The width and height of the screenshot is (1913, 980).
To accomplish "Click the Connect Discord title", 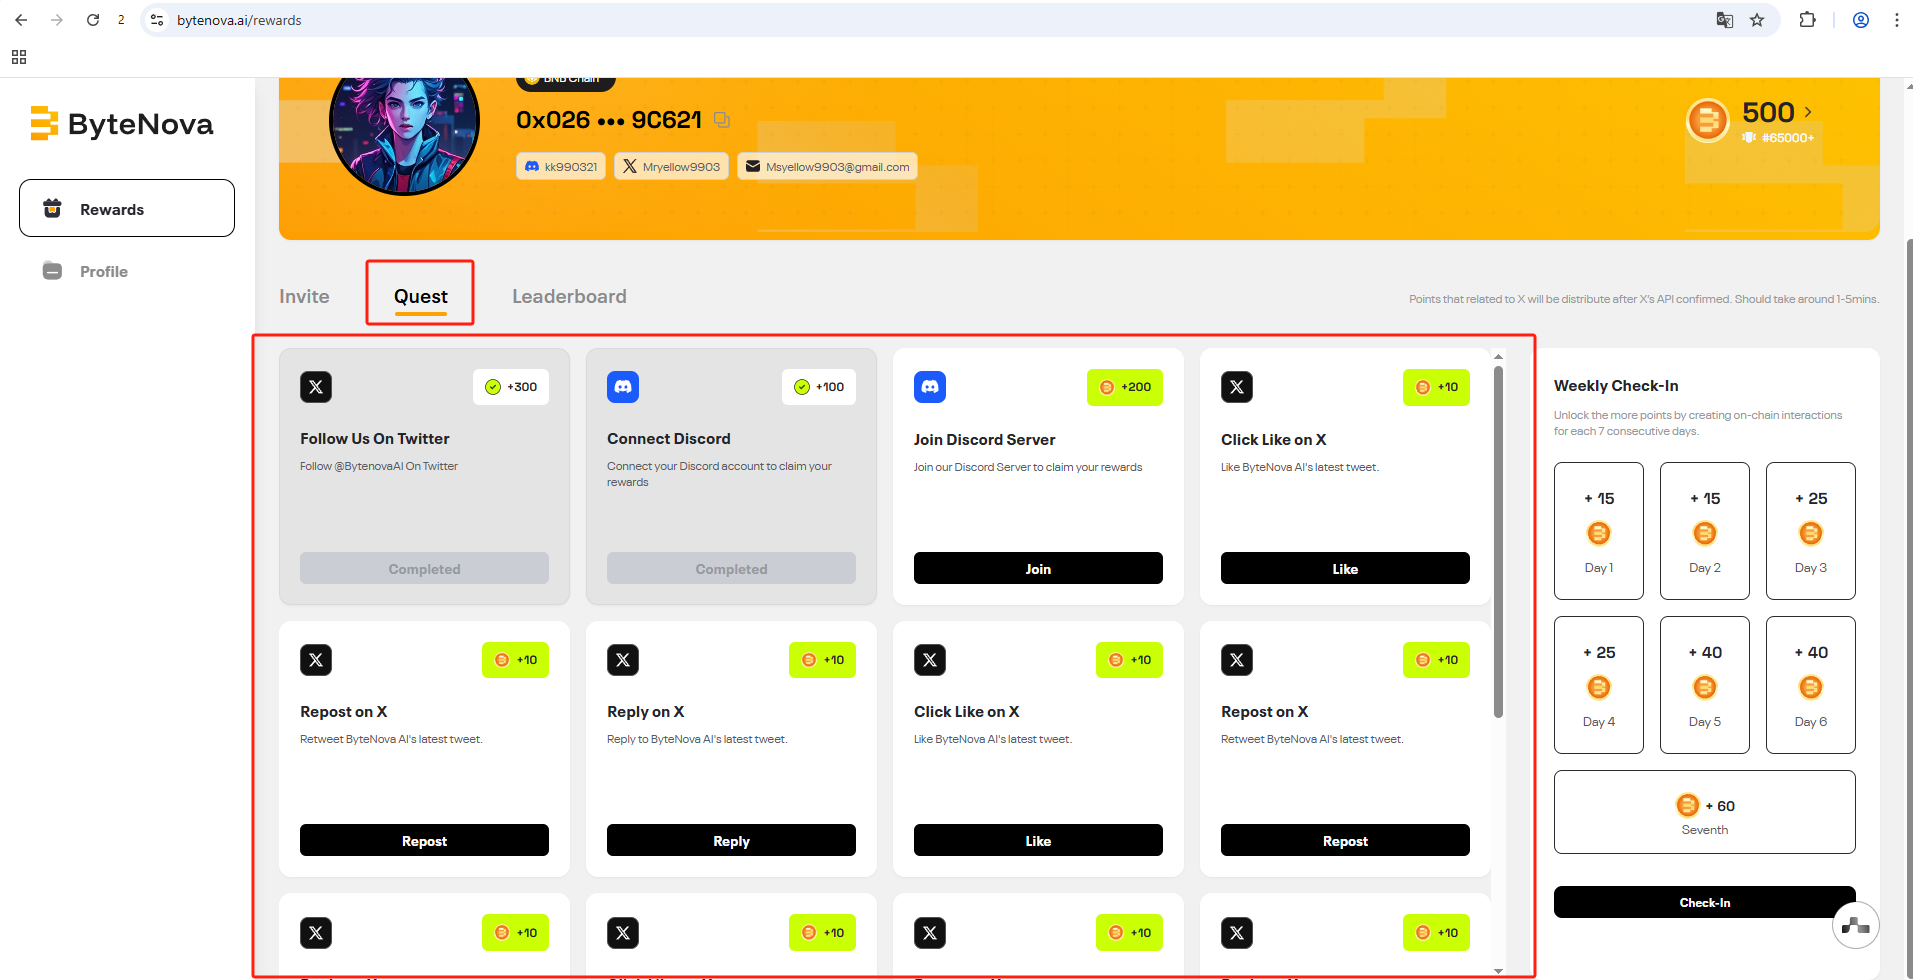I will (669, 438).
